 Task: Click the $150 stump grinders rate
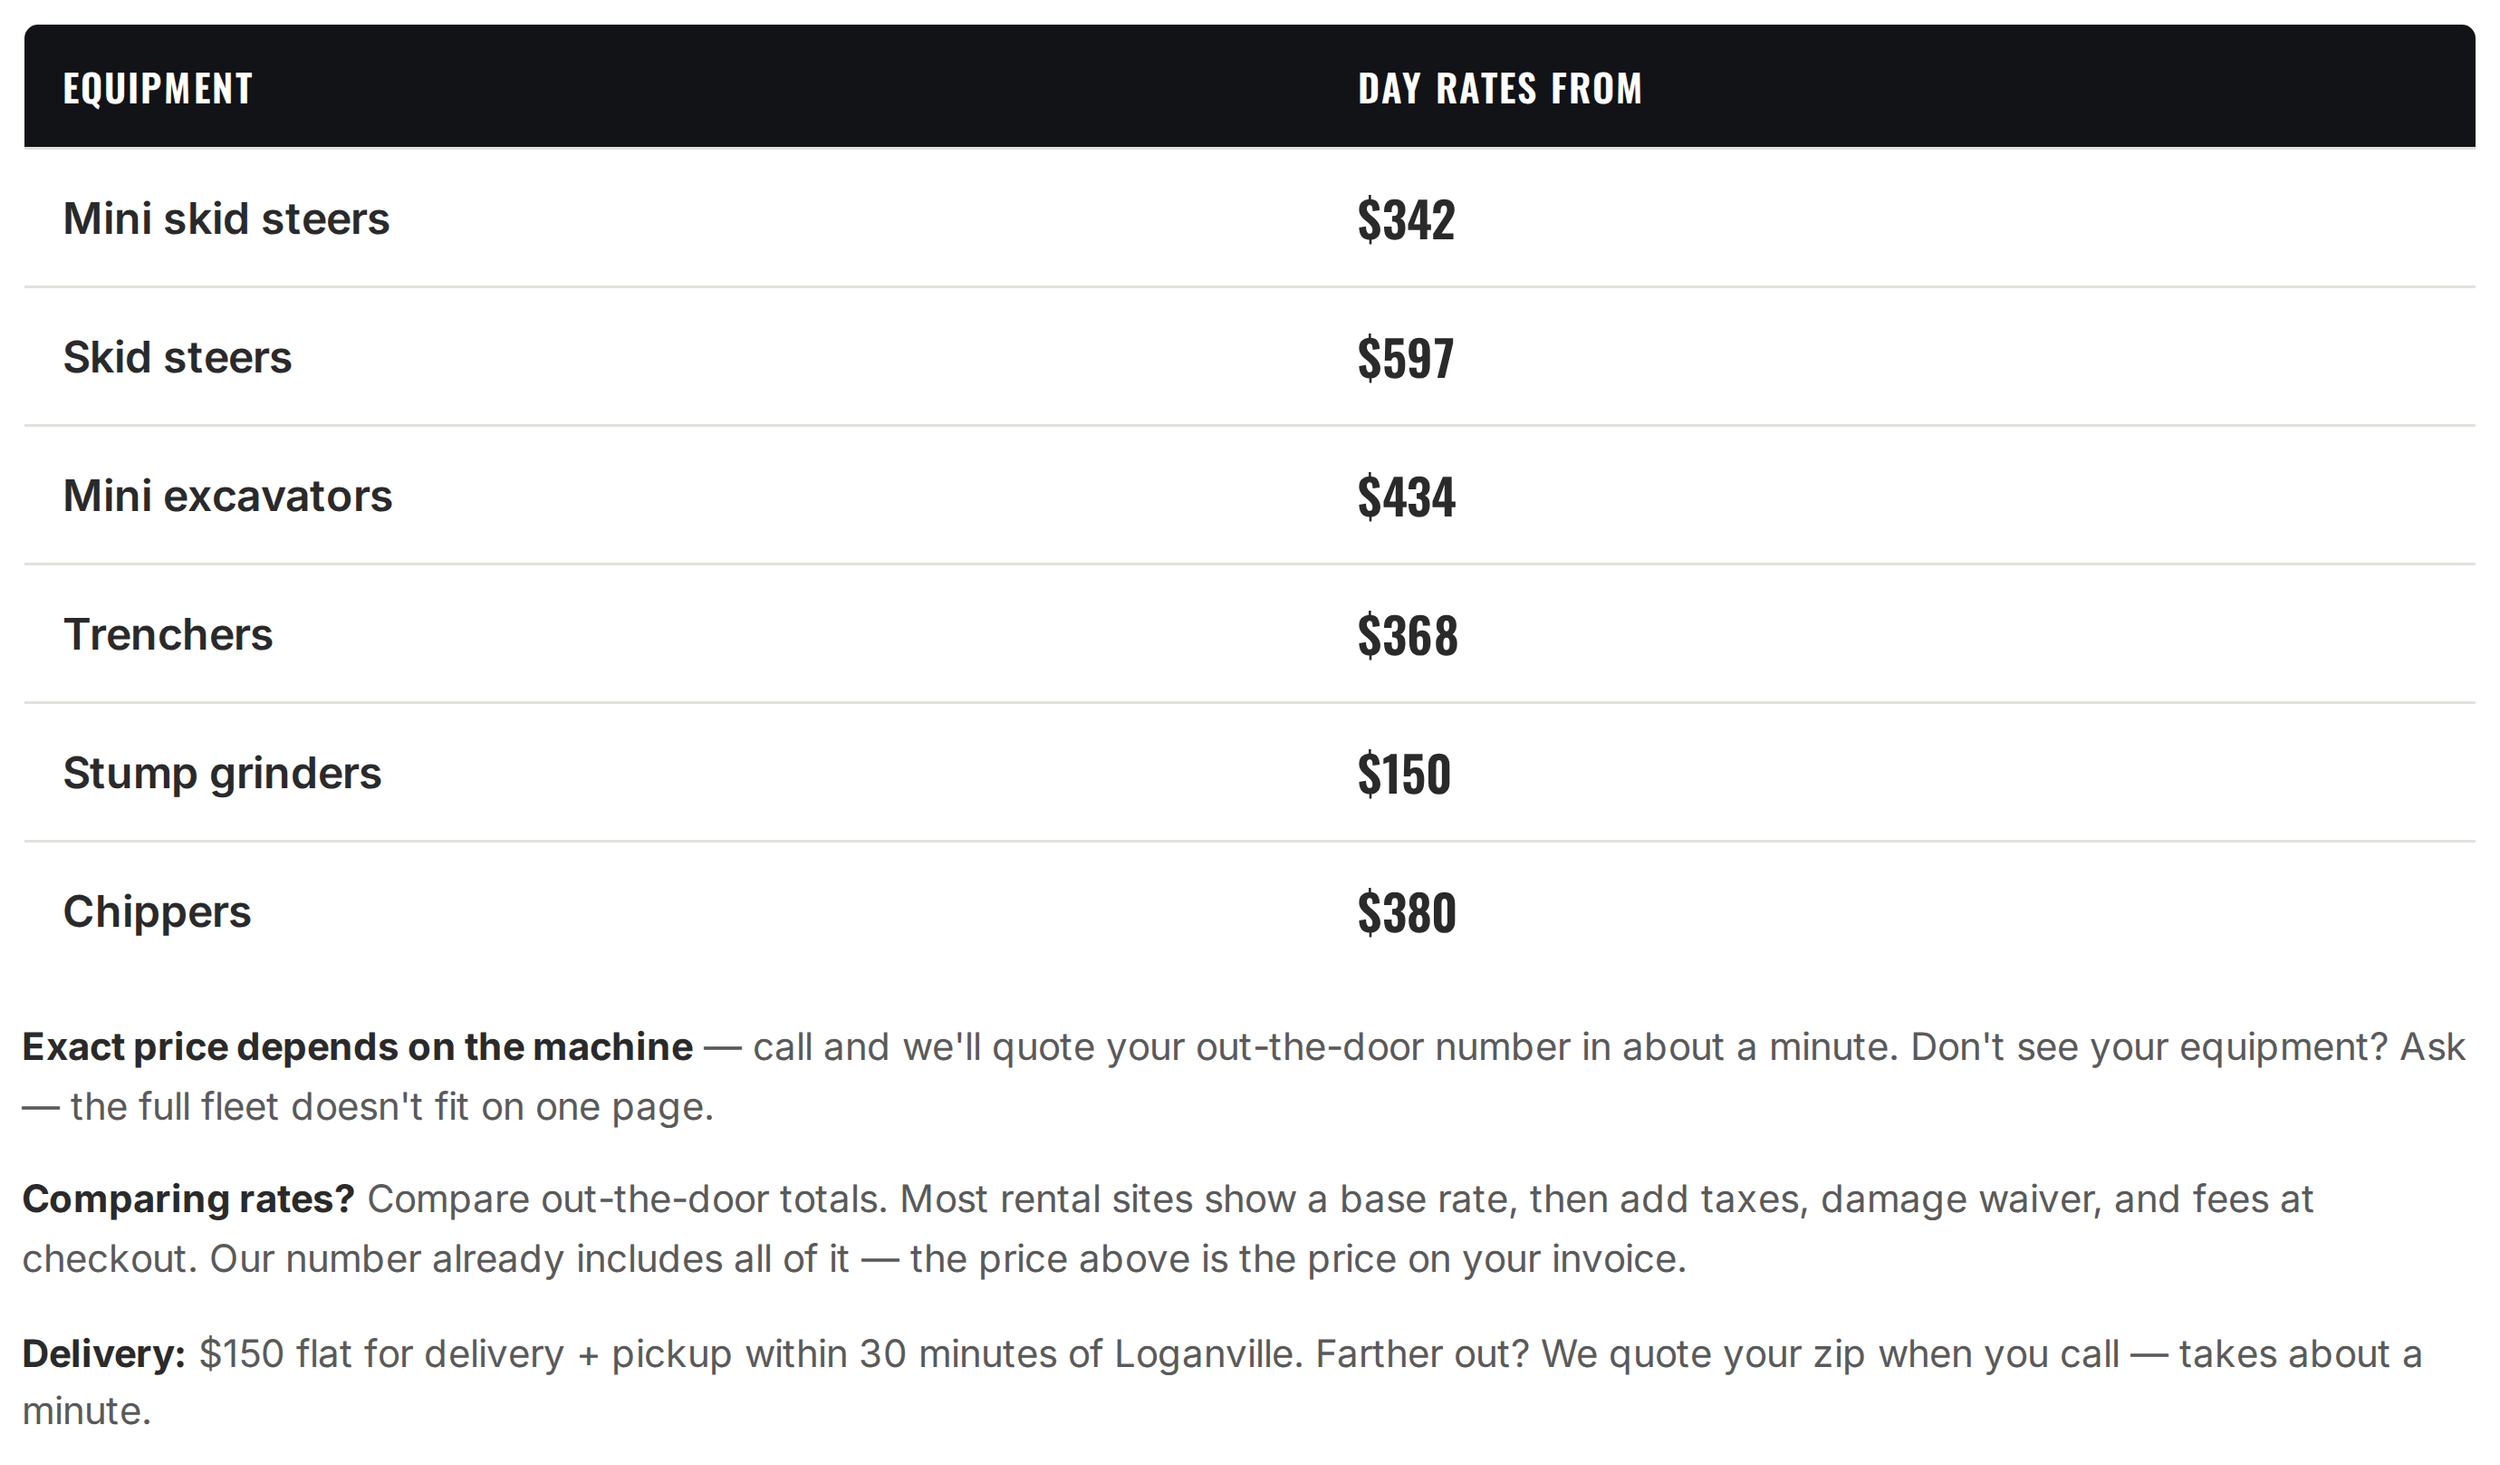1403,774
